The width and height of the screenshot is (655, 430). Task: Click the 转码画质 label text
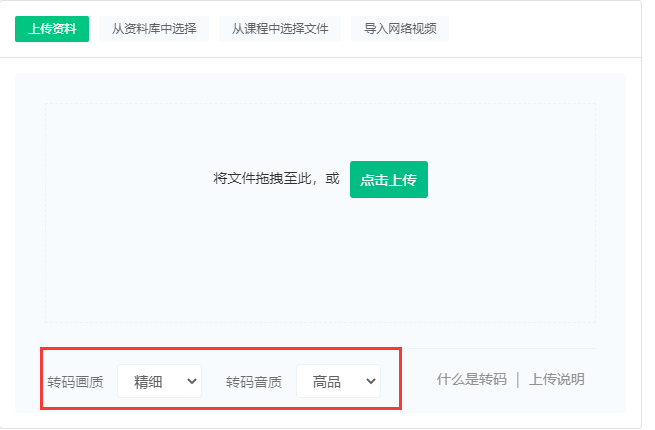[x=75, y=382]
